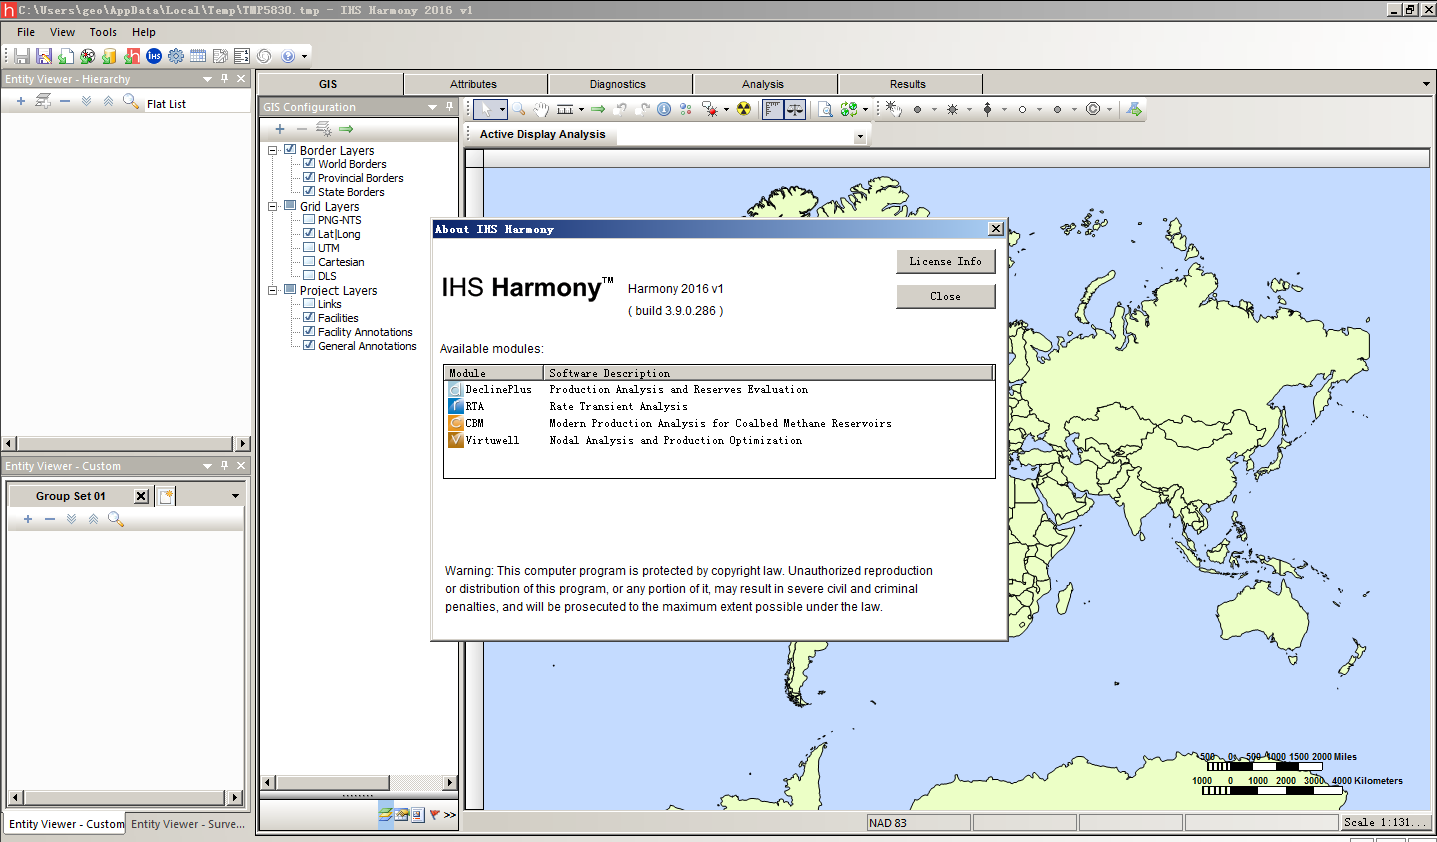This screenshot has width=1437, height=842.
Task: Click the Harmony import icon with red h
Action: (132, 56)
